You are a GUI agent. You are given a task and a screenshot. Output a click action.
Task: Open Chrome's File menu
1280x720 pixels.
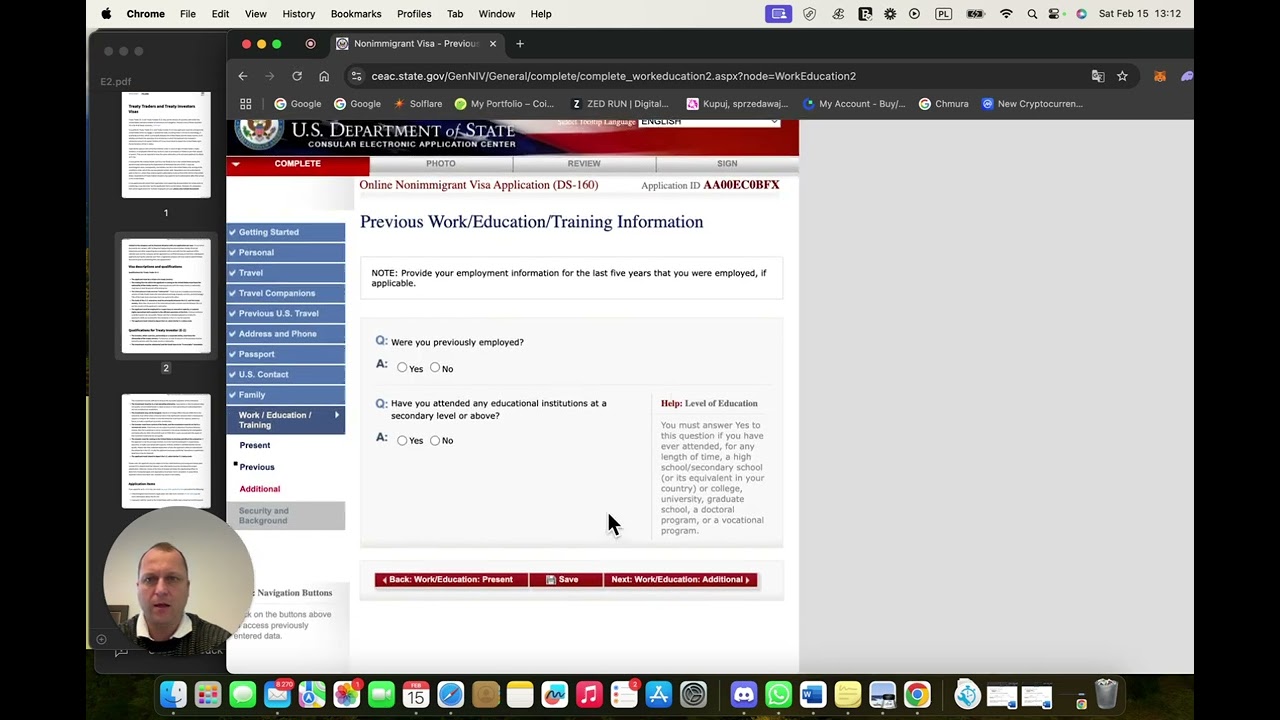pyautogui.click(x=188, y=14)
